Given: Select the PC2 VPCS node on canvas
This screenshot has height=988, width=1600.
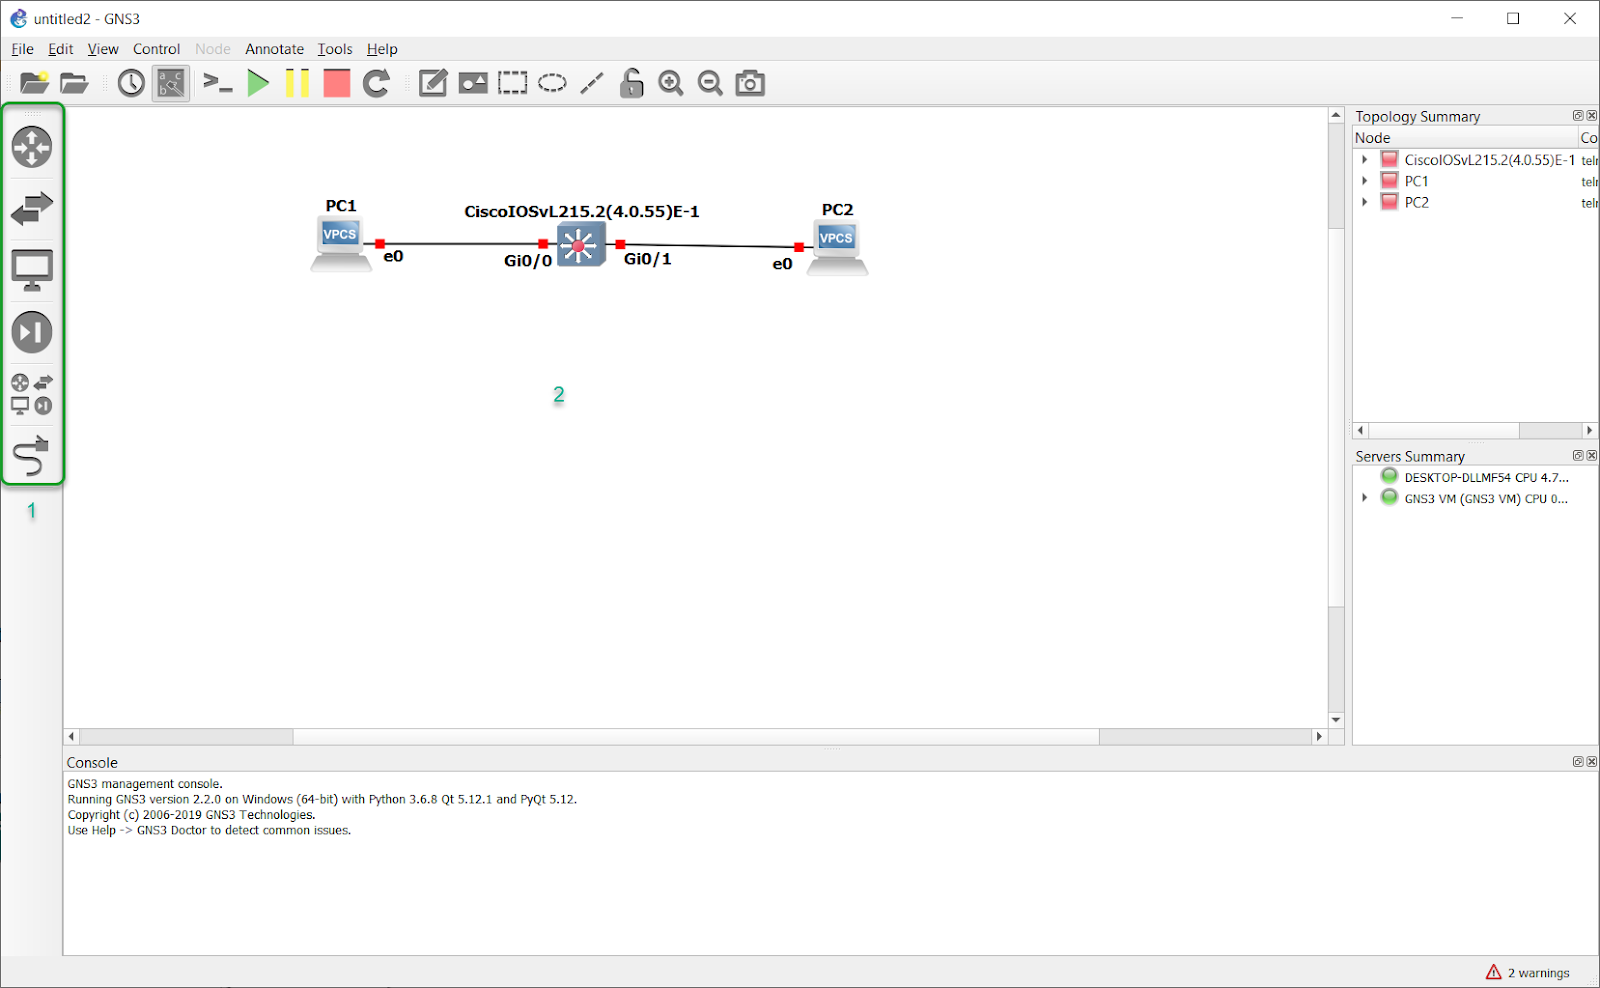Looking at the screenshot, I should tap(837, 248).
